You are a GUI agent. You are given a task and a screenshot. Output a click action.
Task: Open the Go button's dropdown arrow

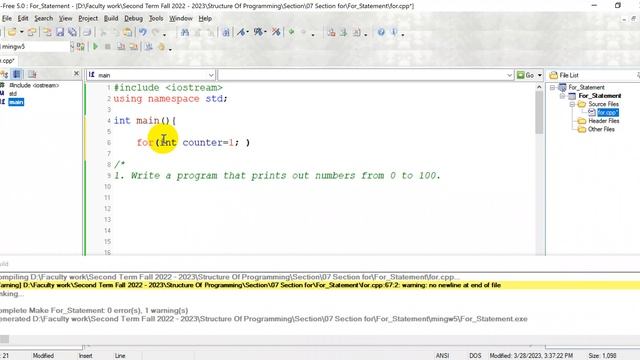coord(540,75)
